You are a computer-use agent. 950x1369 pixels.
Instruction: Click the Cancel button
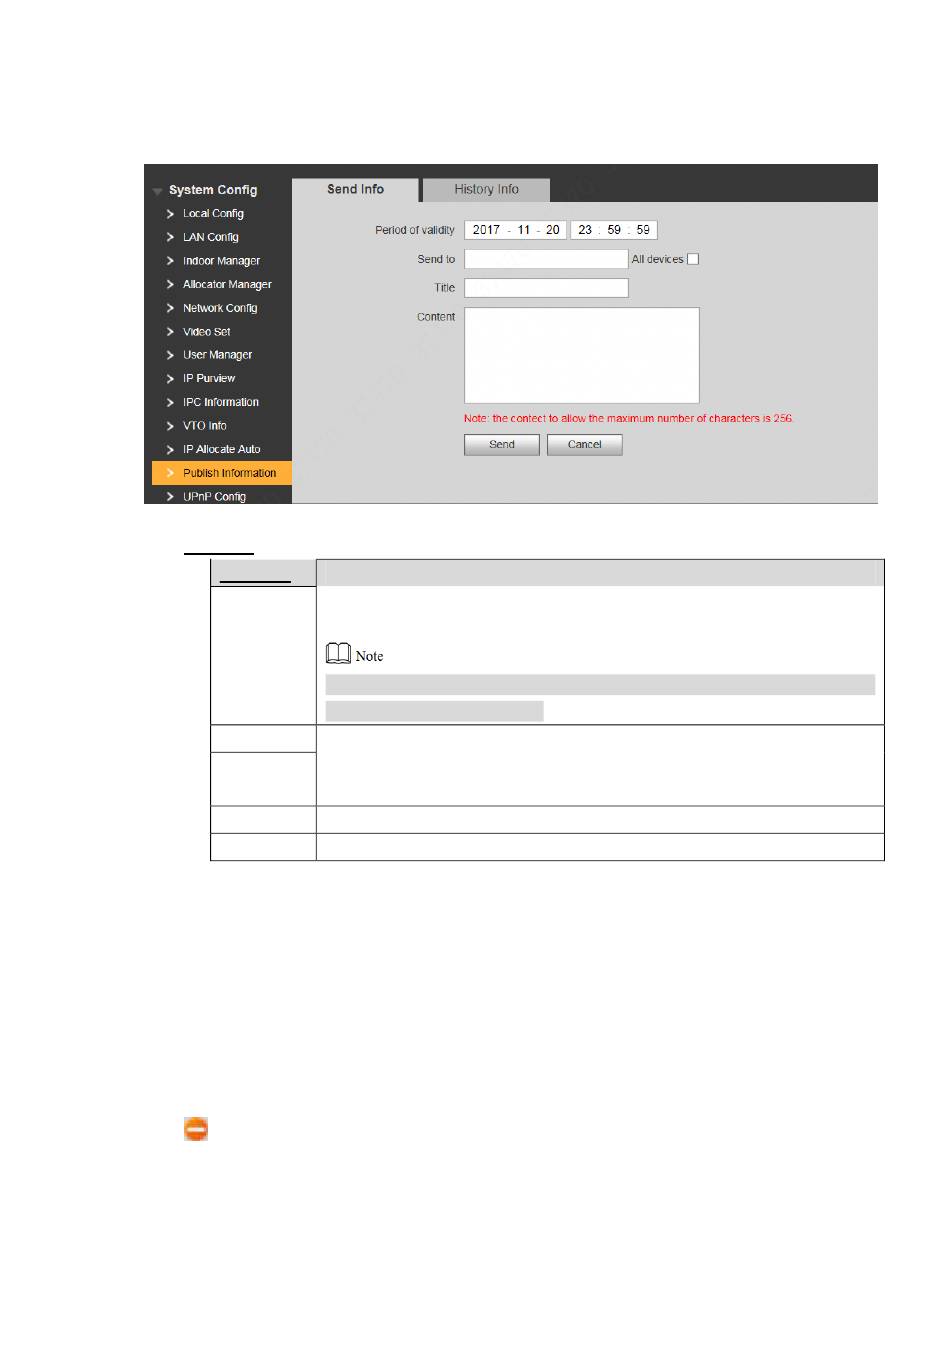click(x=585, y=445)
